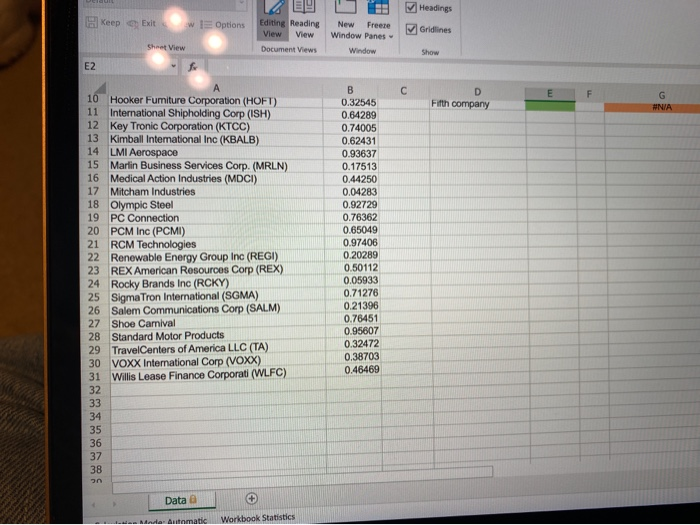Select cell Key Tronic Corporation (KTCC)
The image size is (700, 525).
tap(216, 127)
